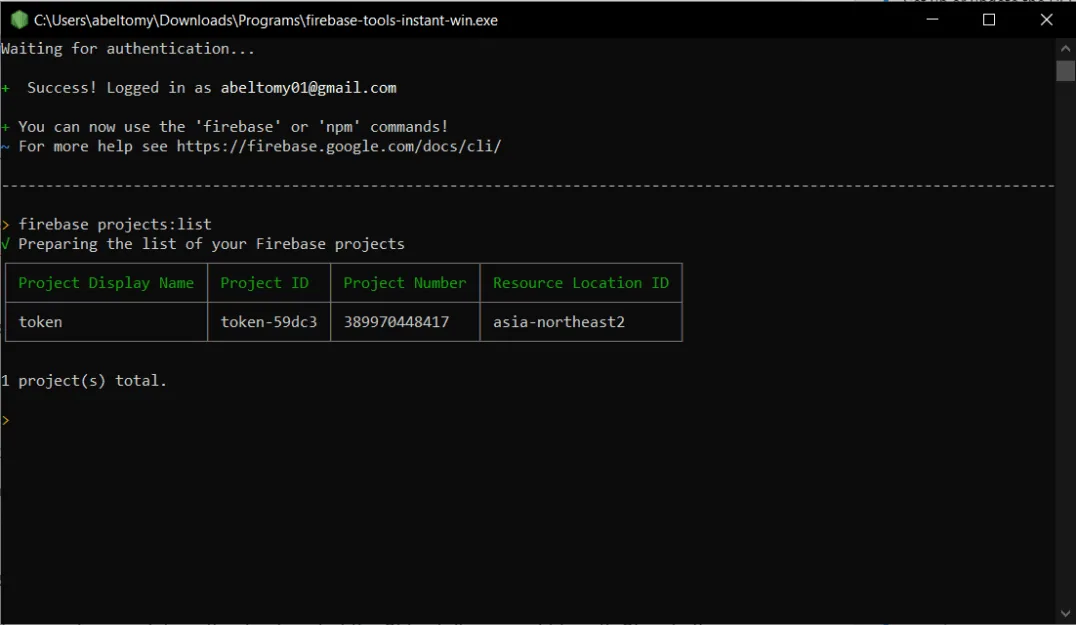Click the vertical scrollbar thumb
Screen dimensions: 1076x625
click(x=1065, y=71)
